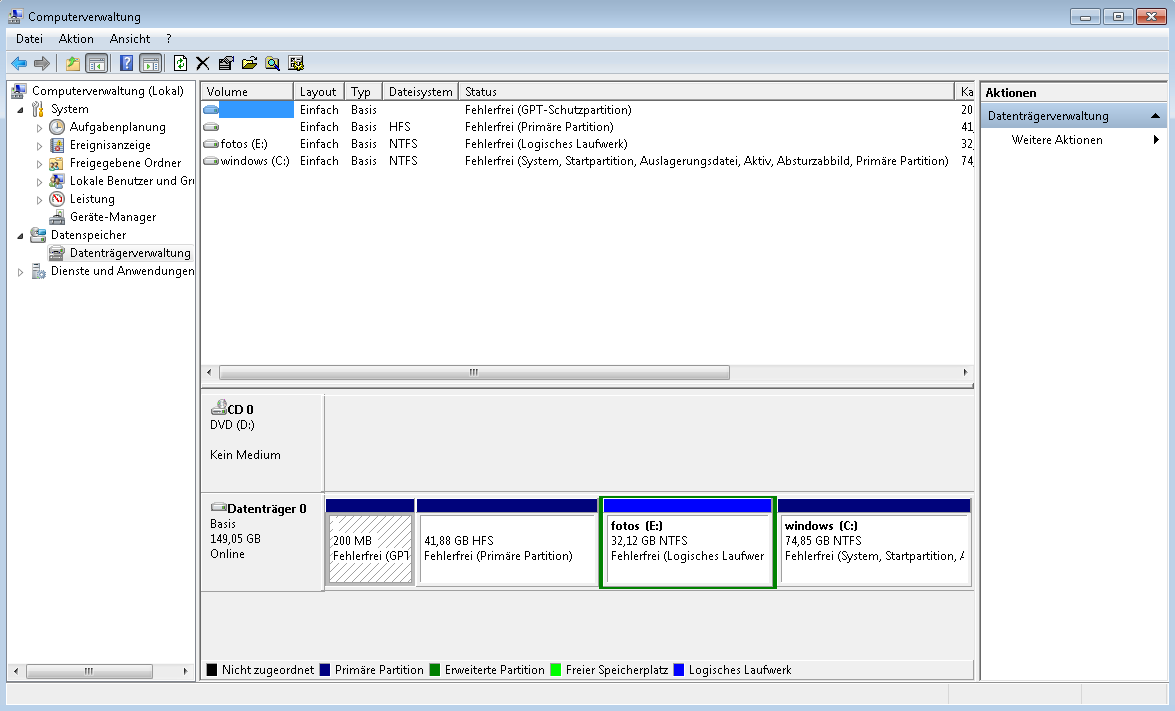1175x711 pixels.
Task: Sort by the Typ column header
Action: point(363,91)
